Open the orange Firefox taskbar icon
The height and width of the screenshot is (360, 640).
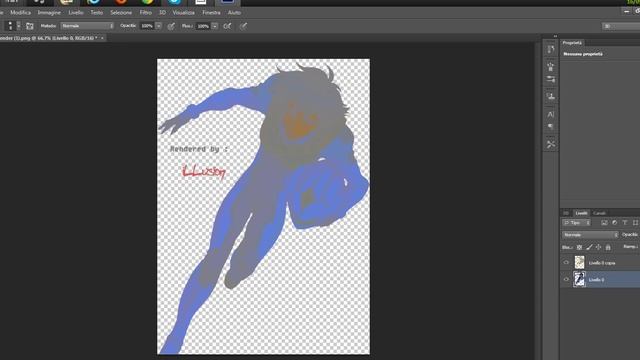tap(121, 2)
